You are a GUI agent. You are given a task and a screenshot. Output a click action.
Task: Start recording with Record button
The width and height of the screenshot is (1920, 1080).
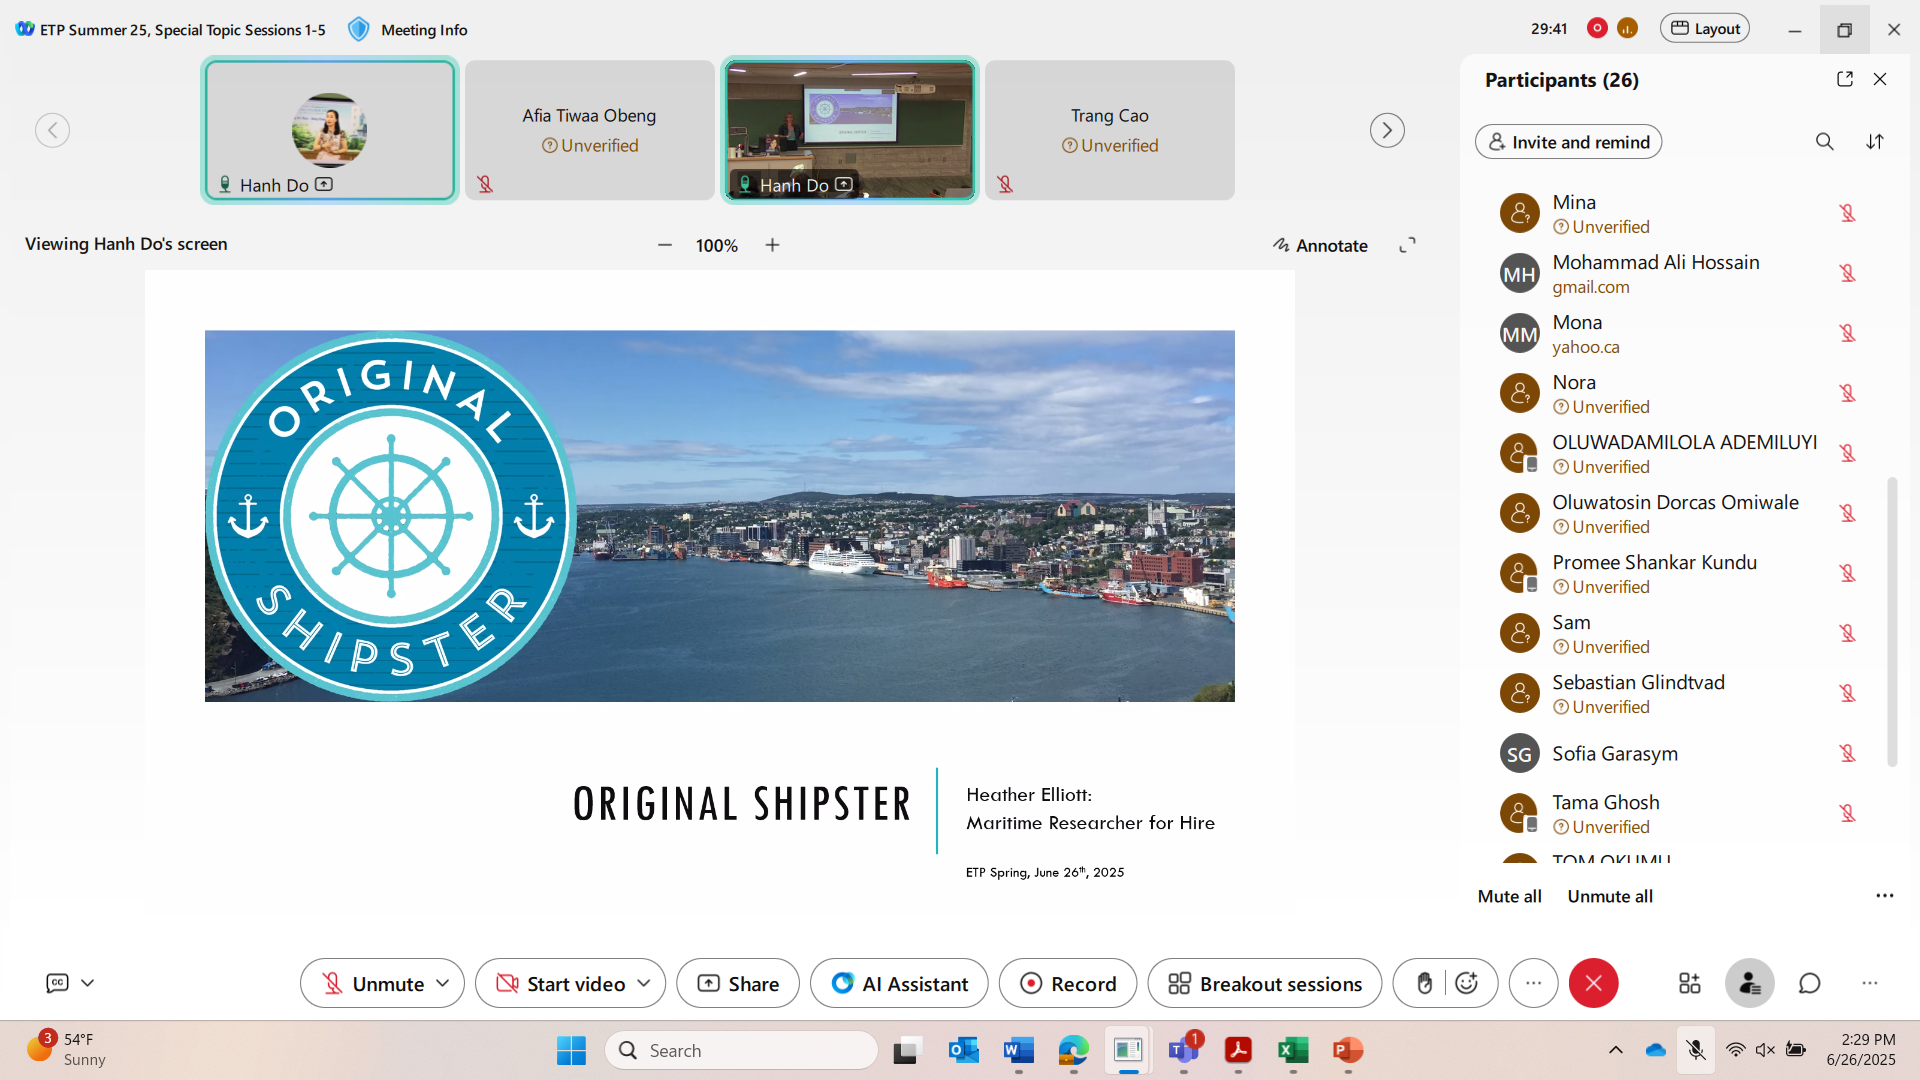[1068, 983]
